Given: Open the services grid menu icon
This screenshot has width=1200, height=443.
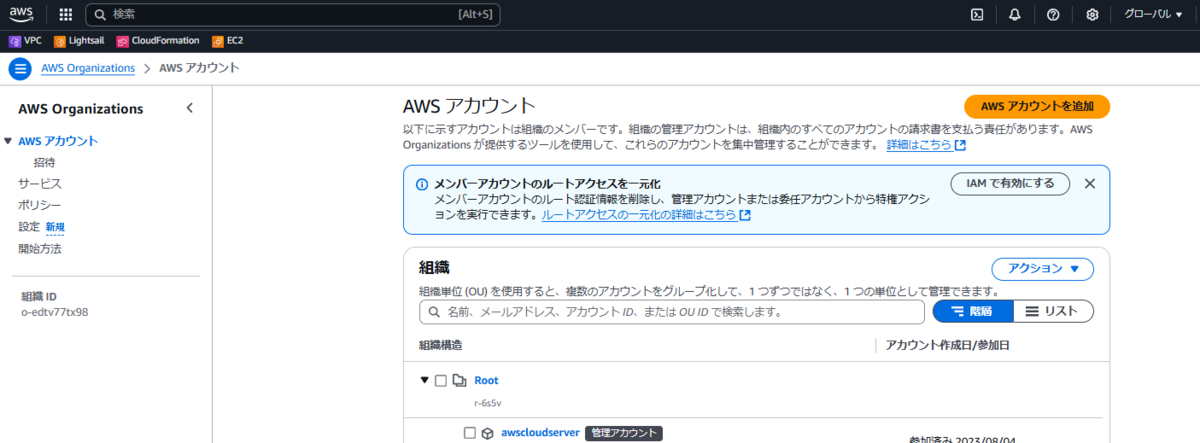Looking at the screenshot, I should point(66,15).
